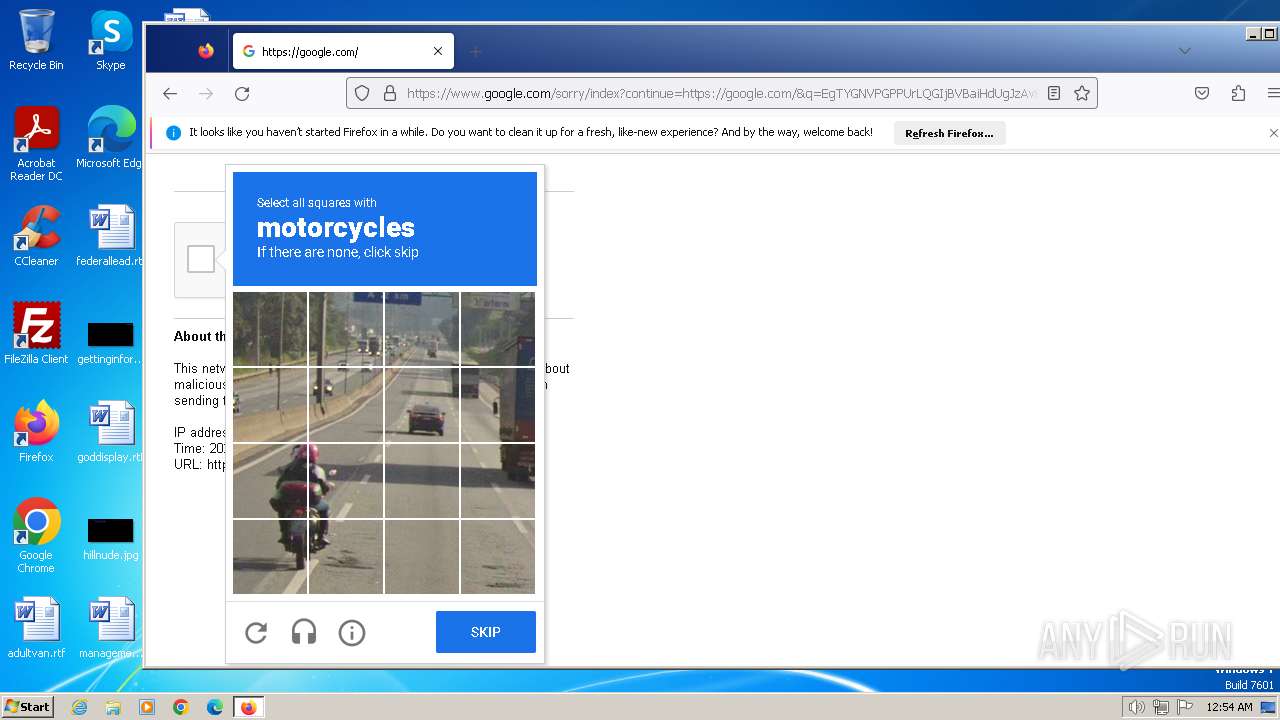Show site security padlock info

pos(390,93)
